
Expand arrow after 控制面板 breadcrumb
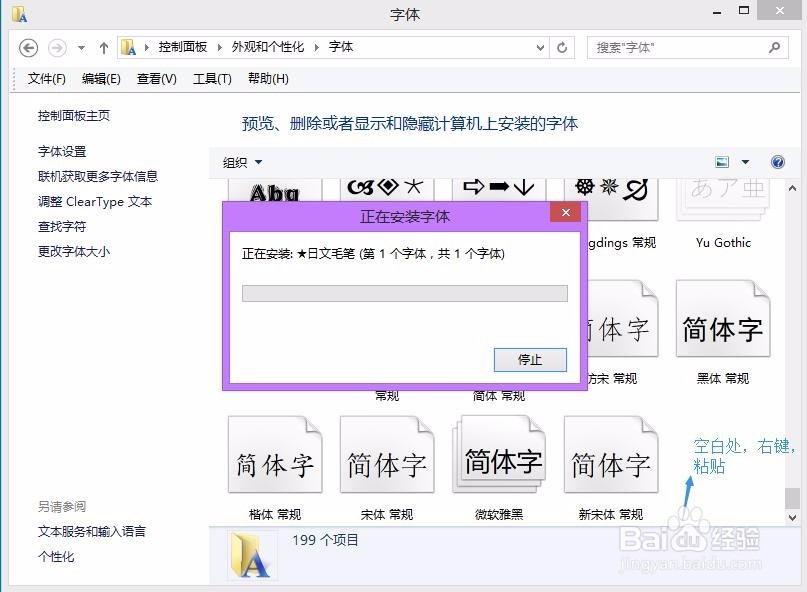220,47
